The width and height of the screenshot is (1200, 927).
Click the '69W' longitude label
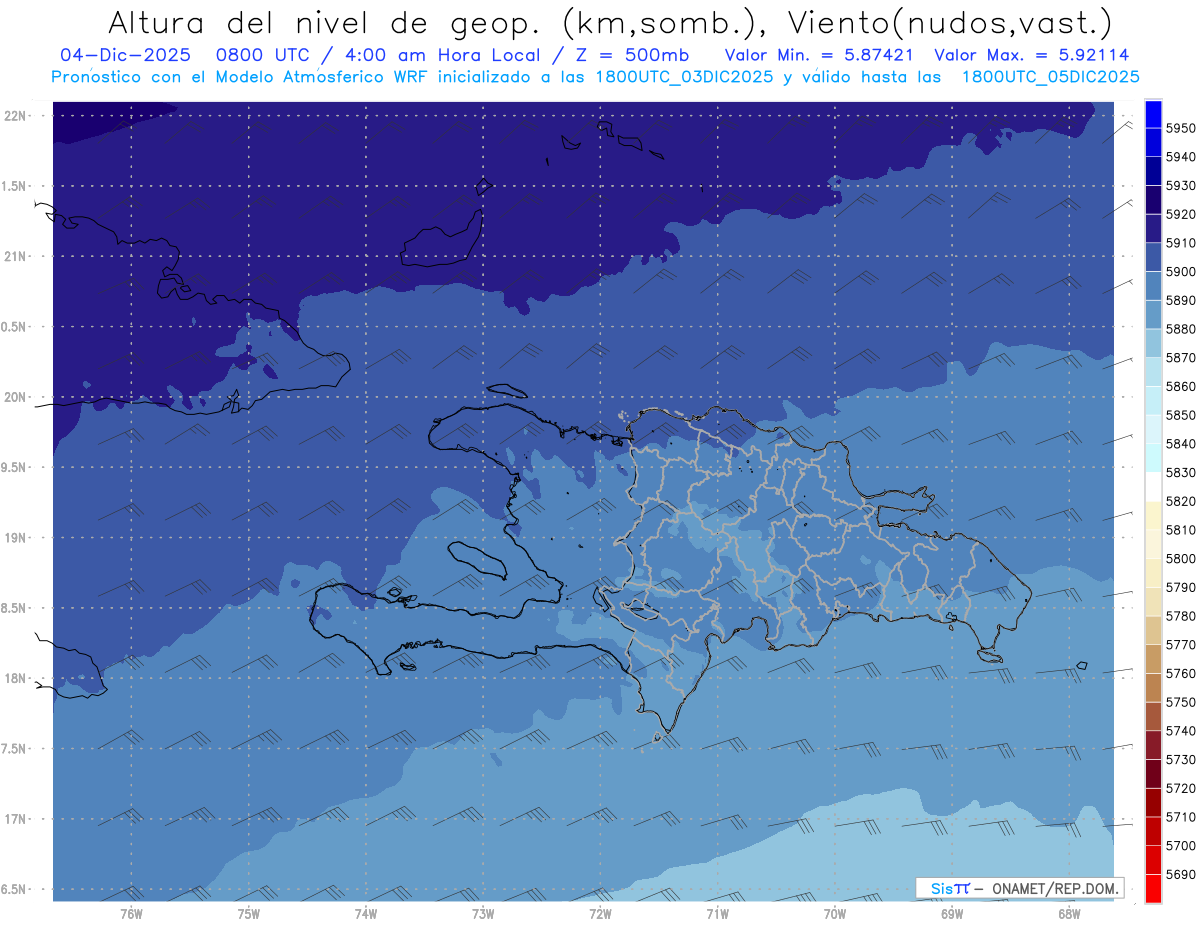(x=951, y=913)
